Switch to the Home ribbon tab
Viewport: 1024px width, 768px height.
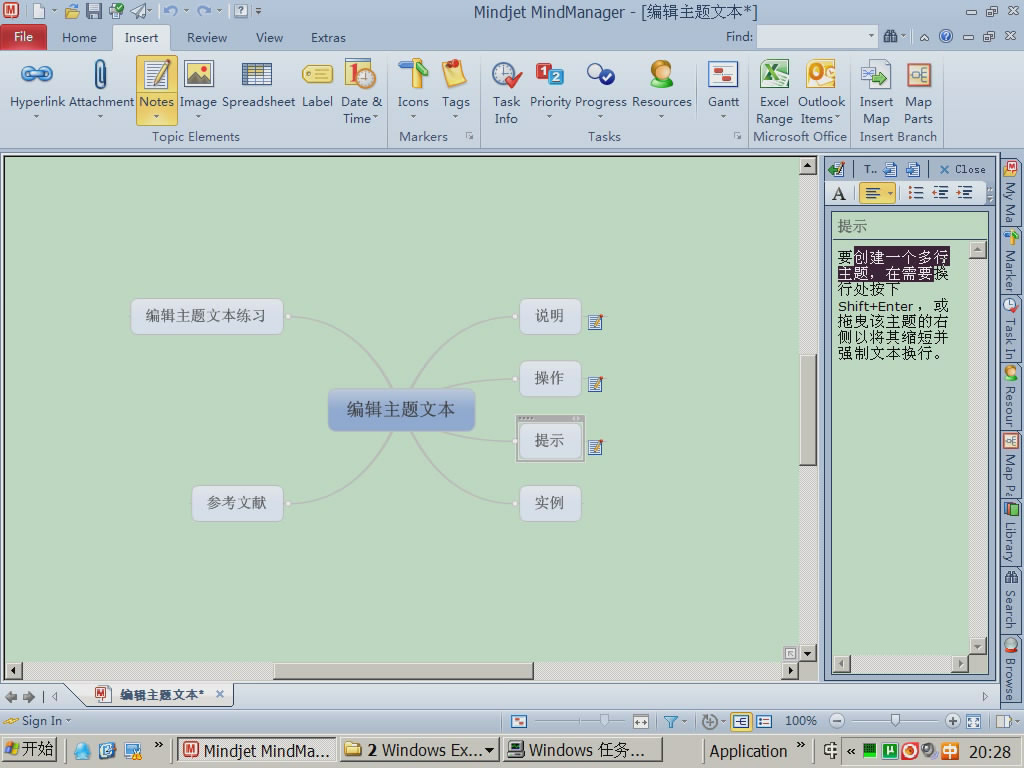tap(79, 37)
